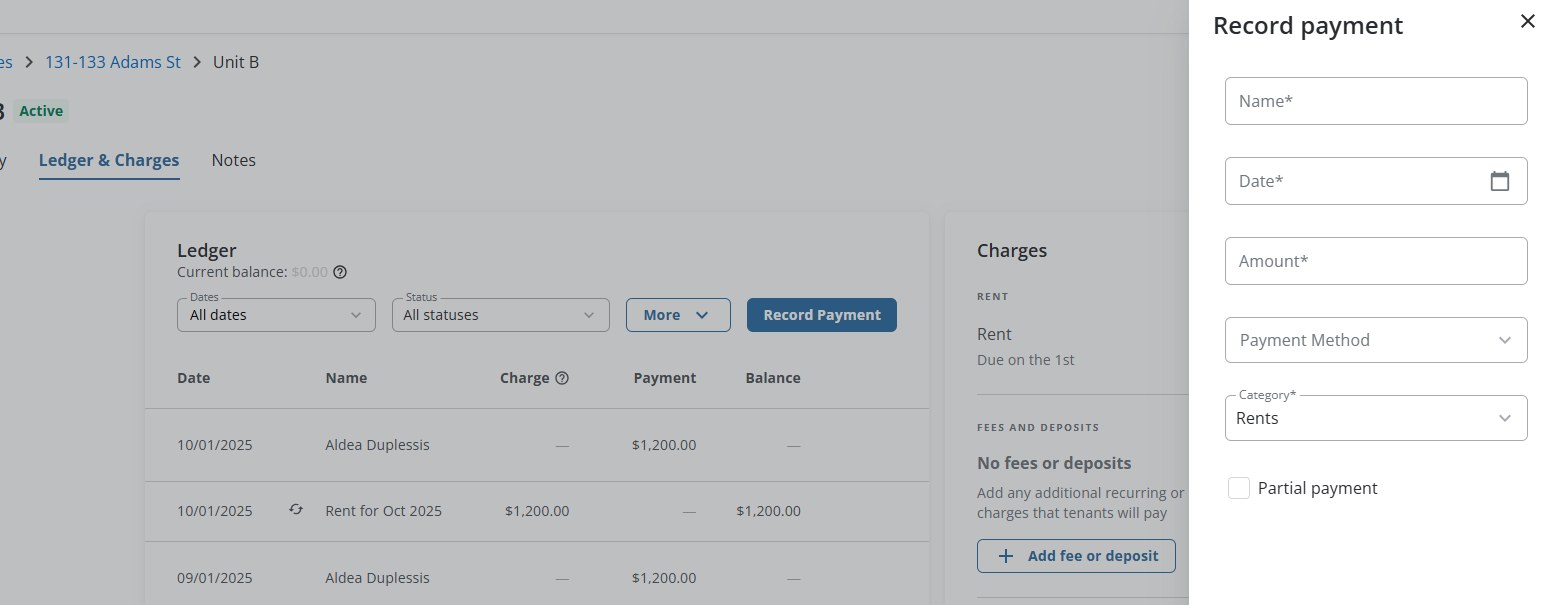Click the Record Payment button

point(821,315)
